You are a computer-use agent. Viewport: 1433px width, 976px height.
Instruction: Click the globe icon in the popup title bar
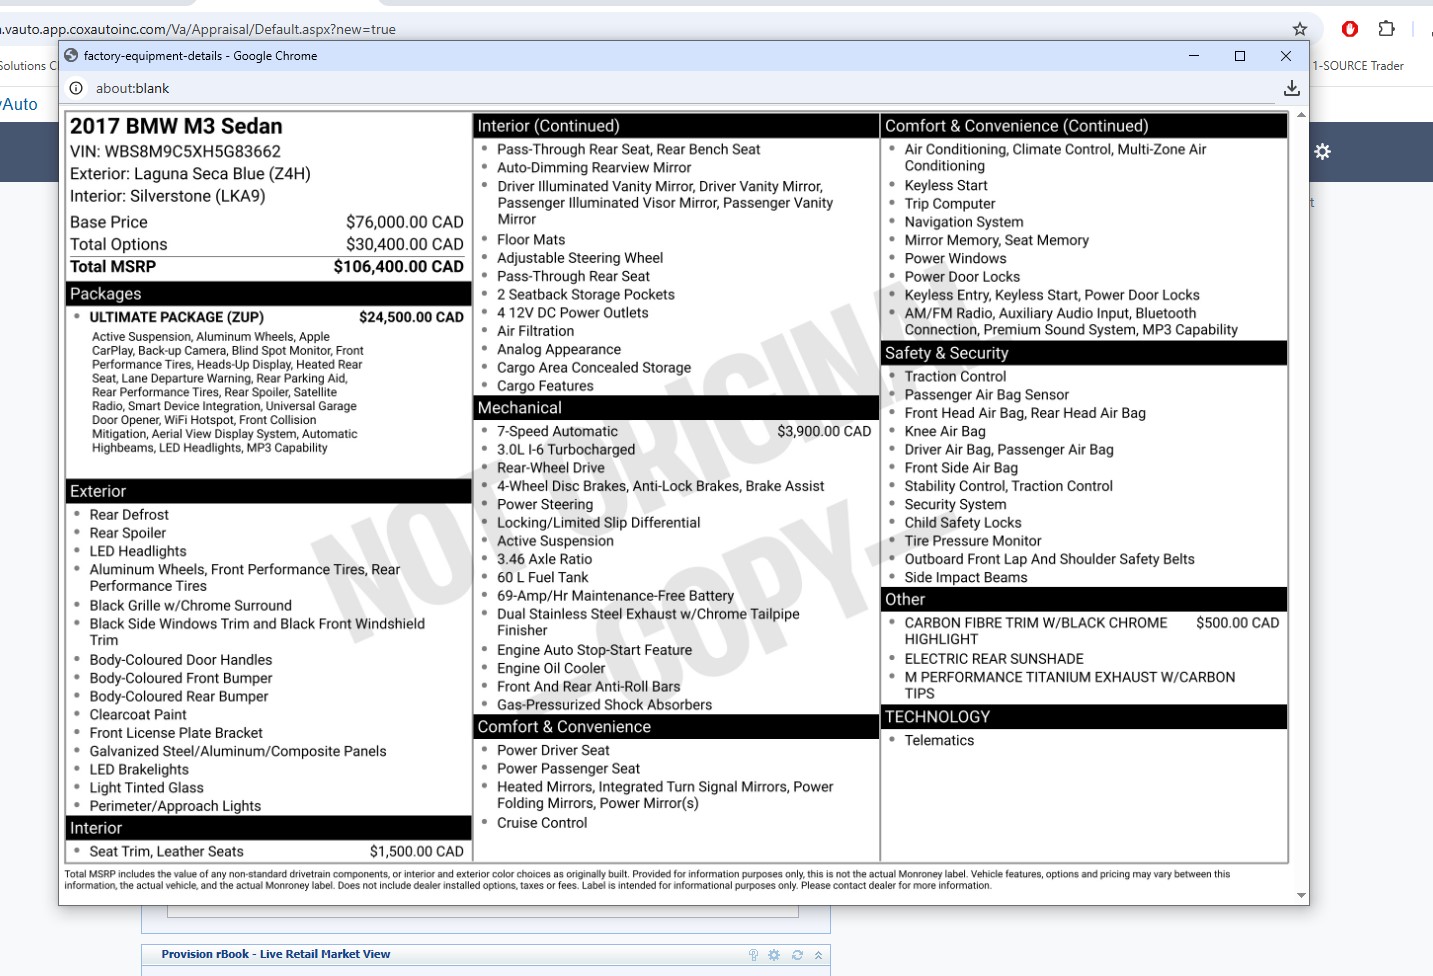71,56
